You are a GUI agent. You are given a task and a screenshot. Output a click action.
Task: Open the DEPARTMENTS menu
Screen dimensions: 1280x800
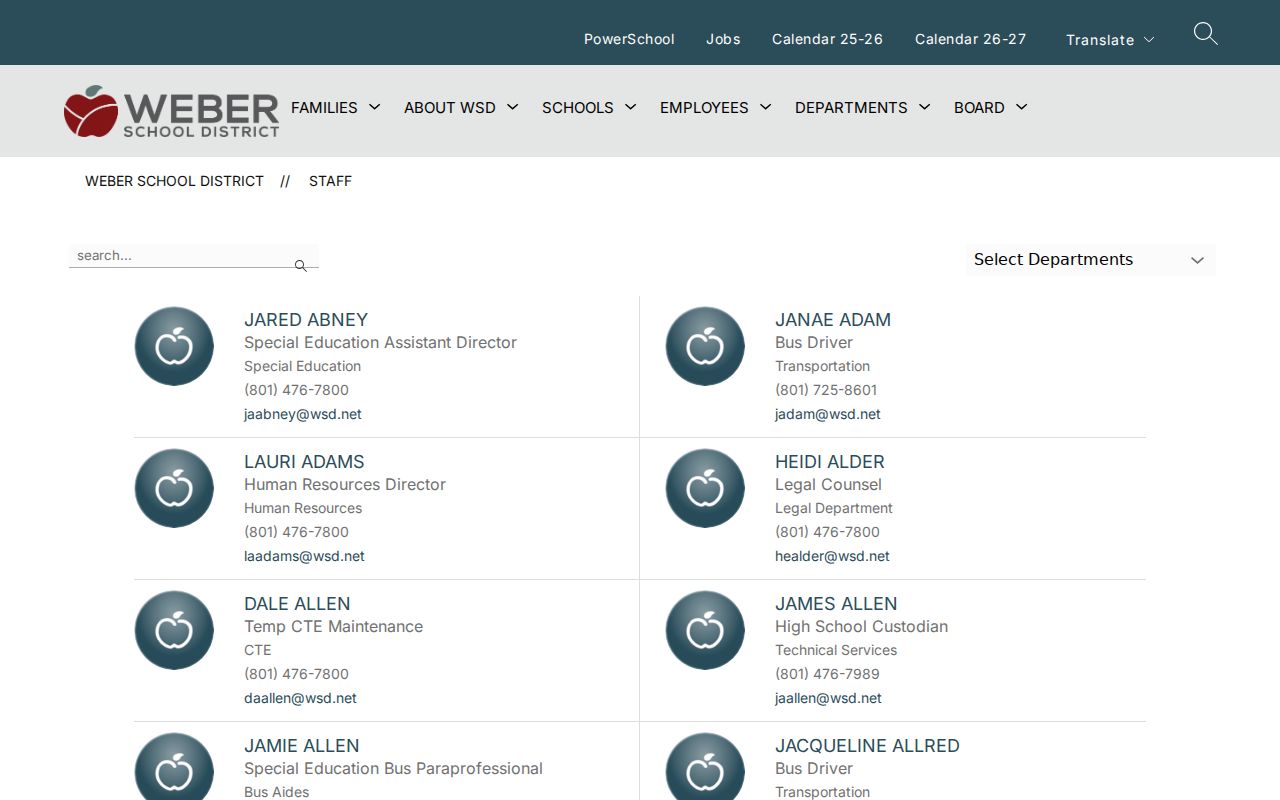tap(851, 108)
